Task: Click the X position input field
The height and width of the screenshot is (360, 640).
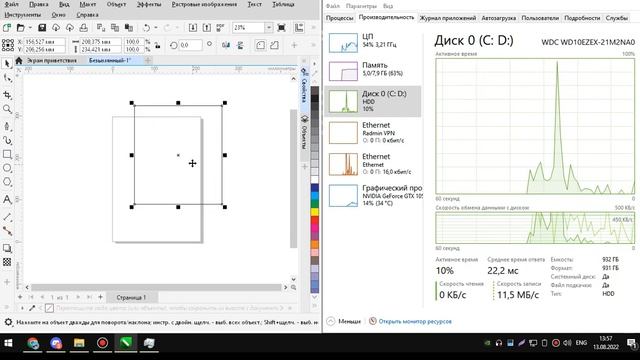Action: pyautogui.click(x=44, y=42)
